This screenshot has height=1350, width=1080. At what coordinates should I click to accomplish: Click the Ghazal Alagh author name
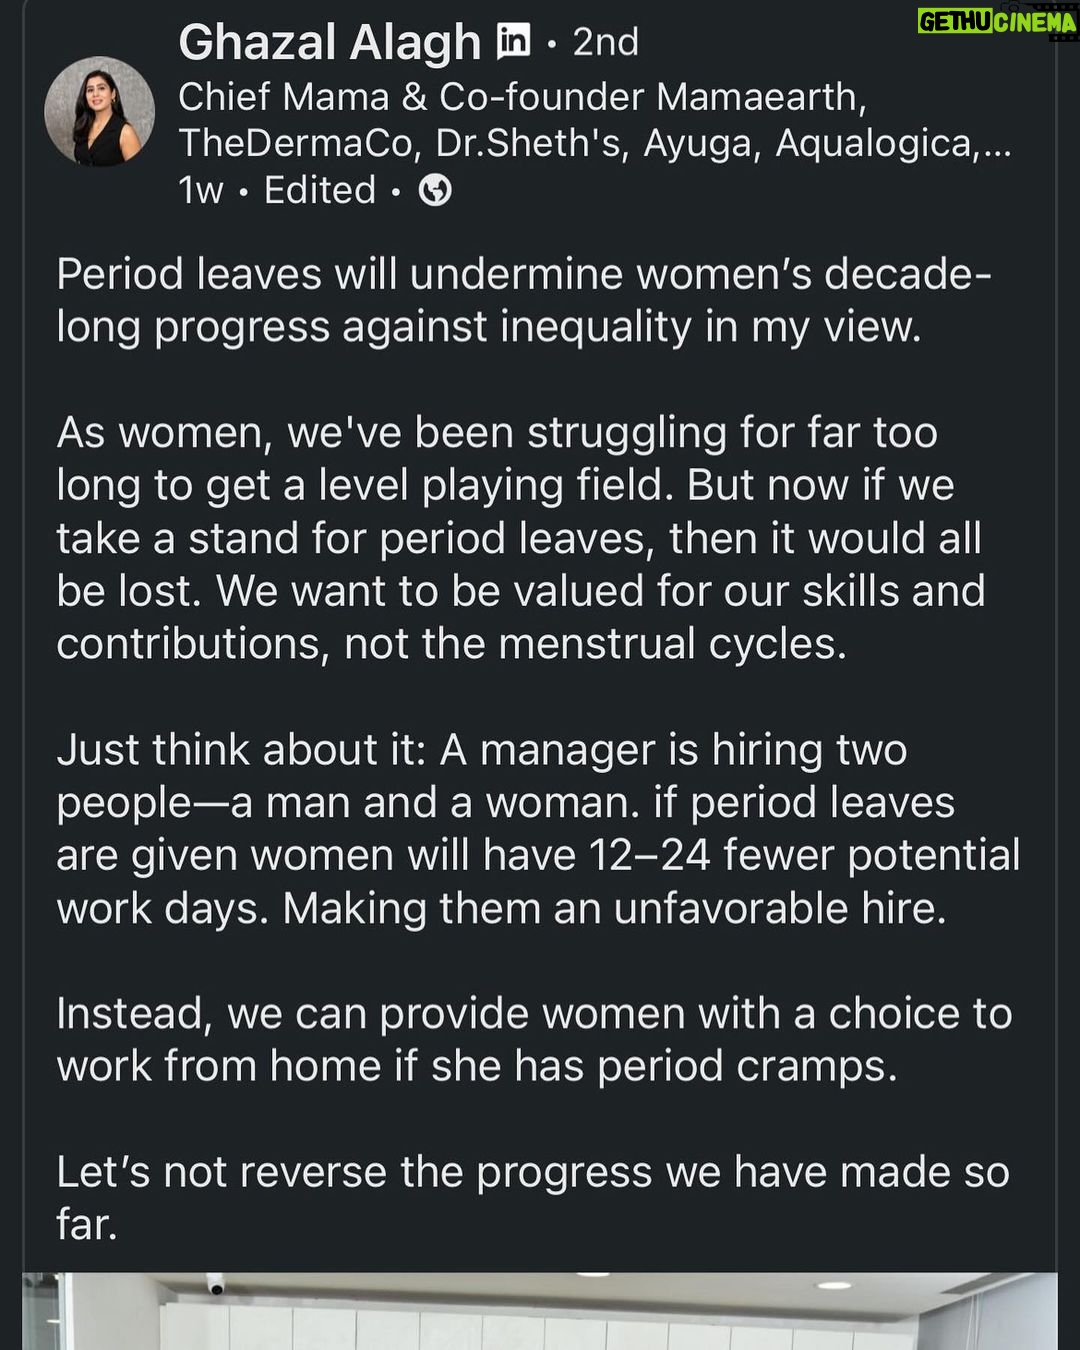coord(330,43)
